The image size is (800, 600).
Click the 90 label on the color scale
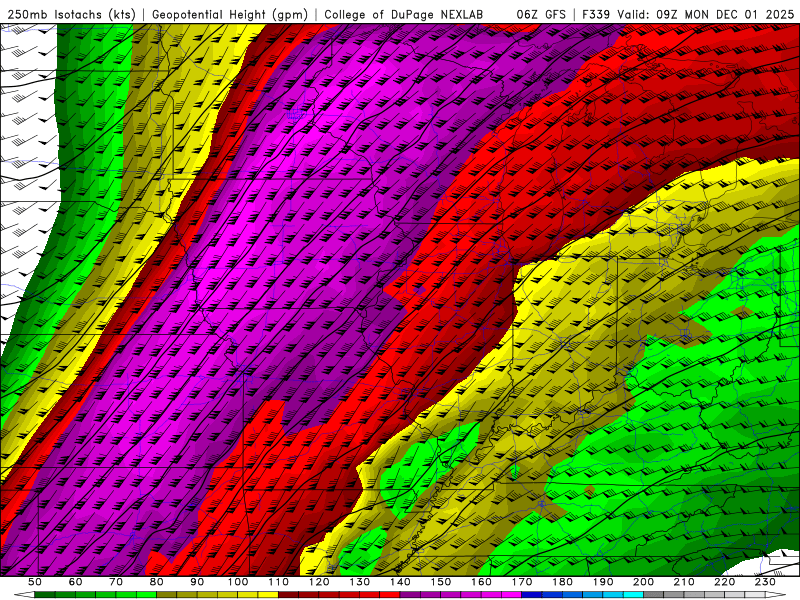pos(197,582)
